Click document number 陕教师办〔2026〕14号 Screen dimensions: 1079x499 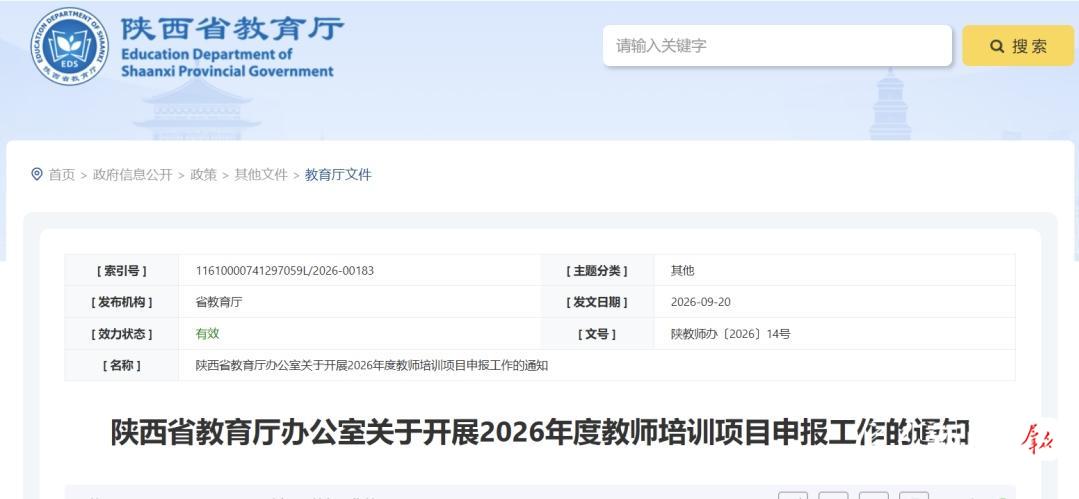coord(730,334)
